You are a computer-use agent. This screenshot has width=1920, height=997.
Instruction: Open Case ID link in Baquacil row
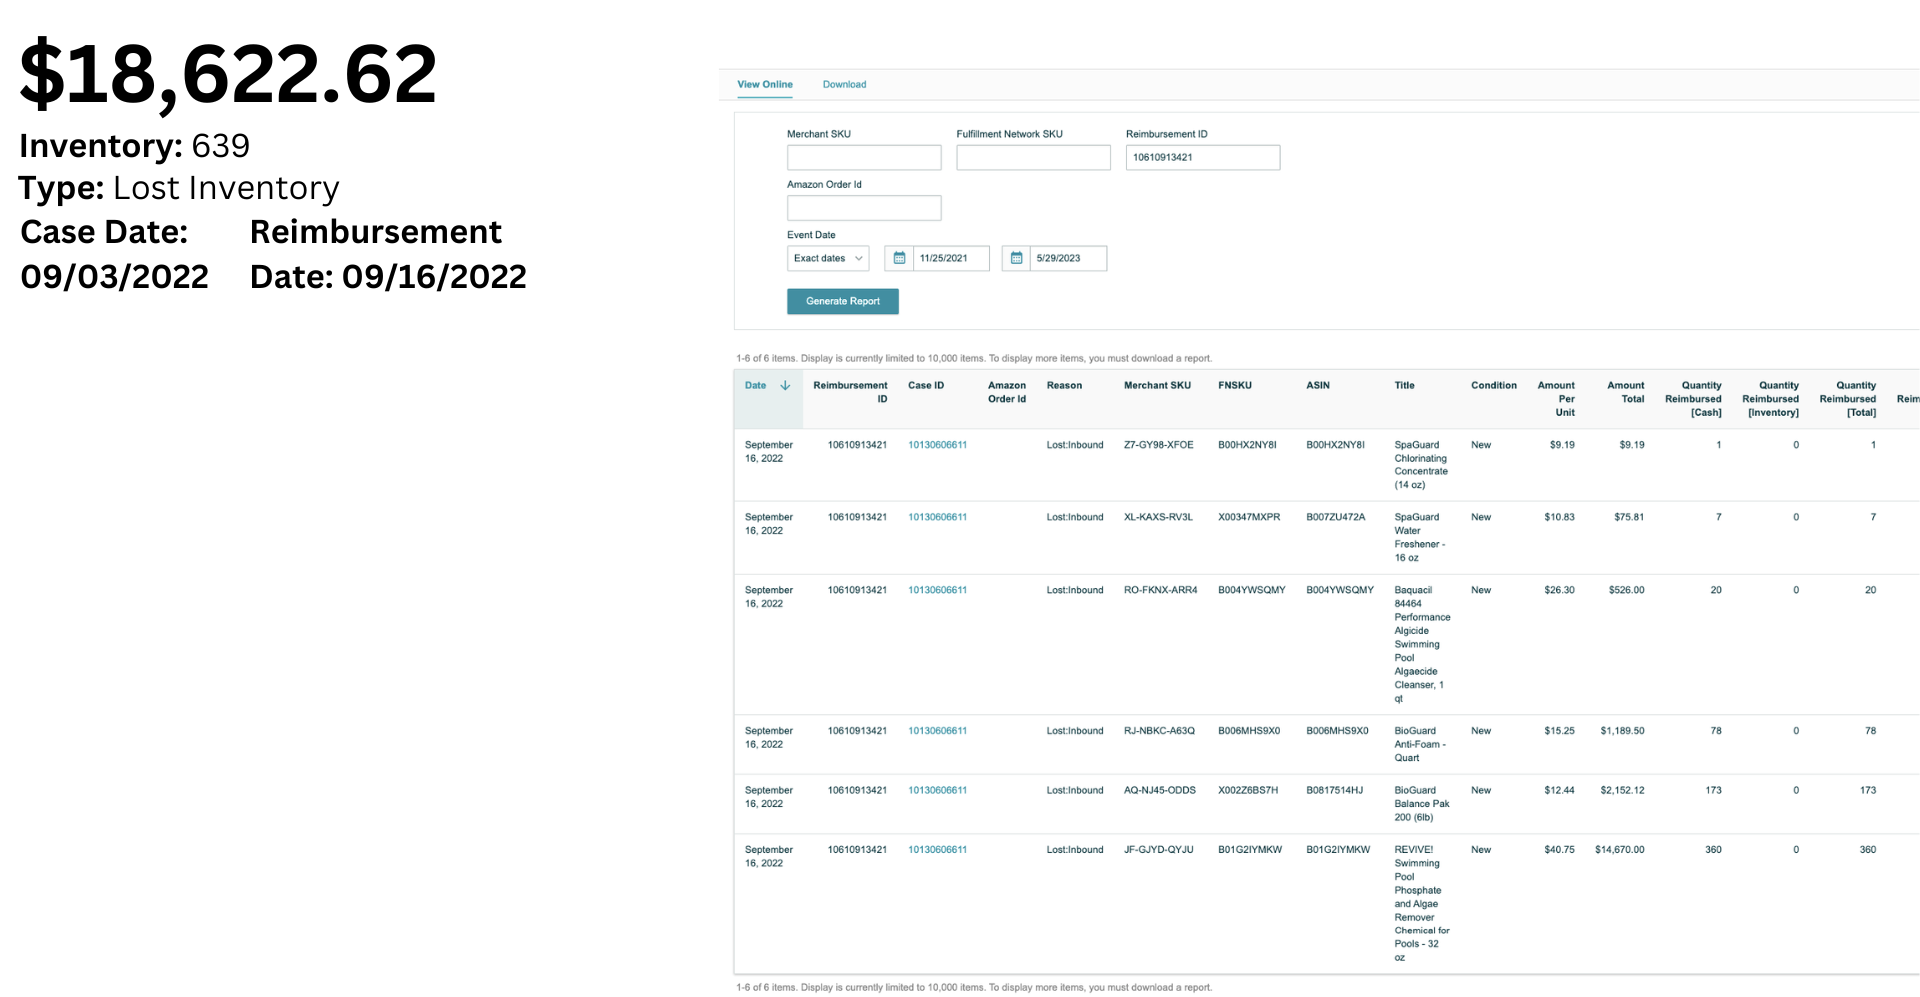(x=937, y=590)
